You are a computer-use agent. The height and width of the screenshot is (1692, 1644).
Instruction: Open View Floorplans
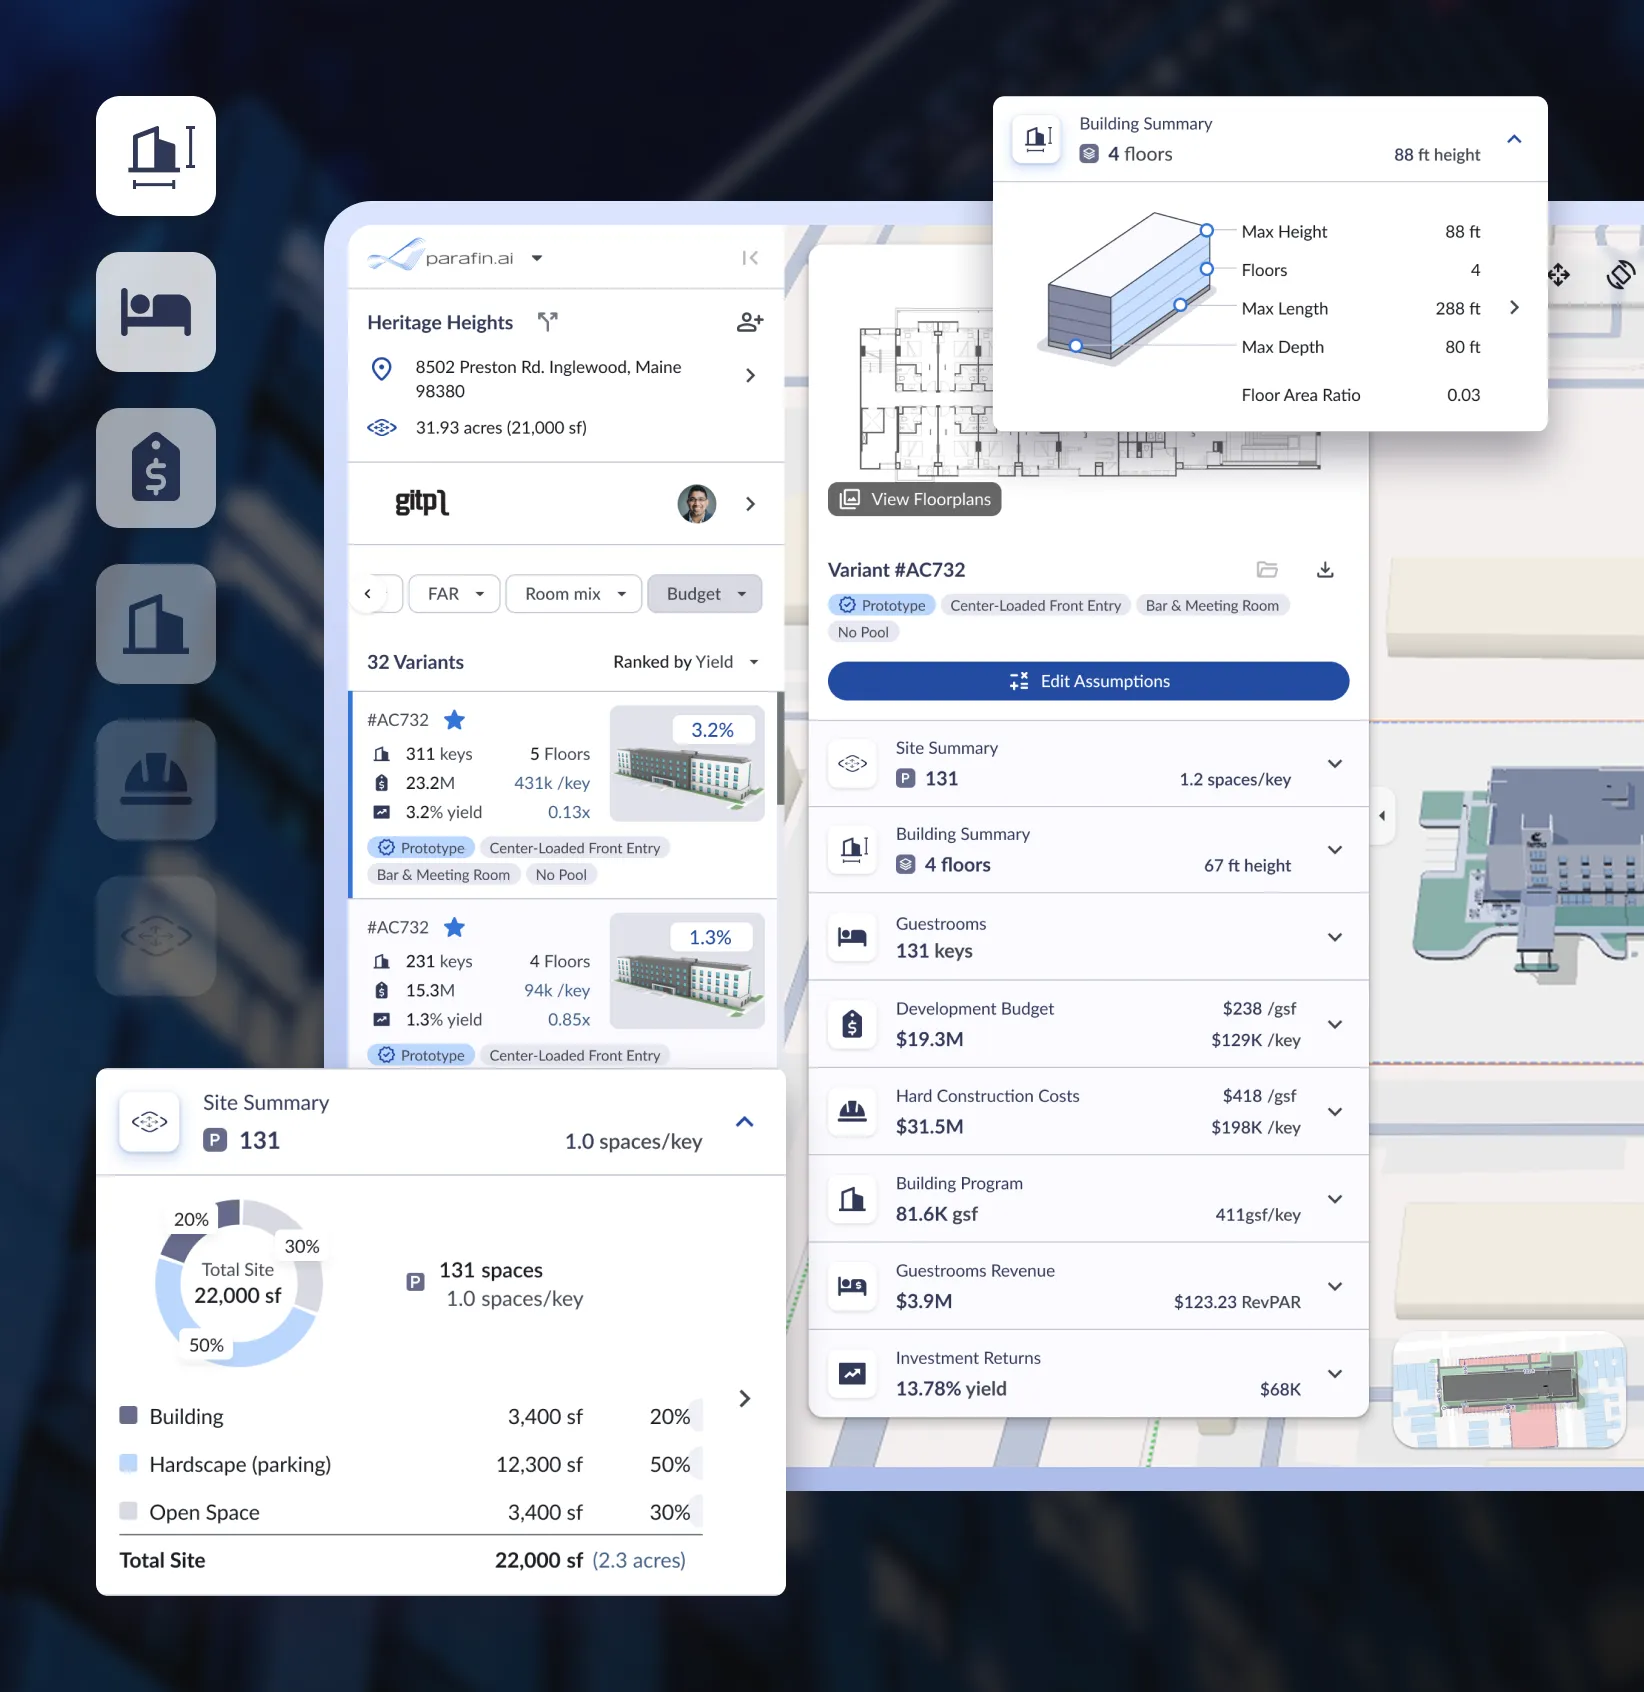click(x=913, y=499)
